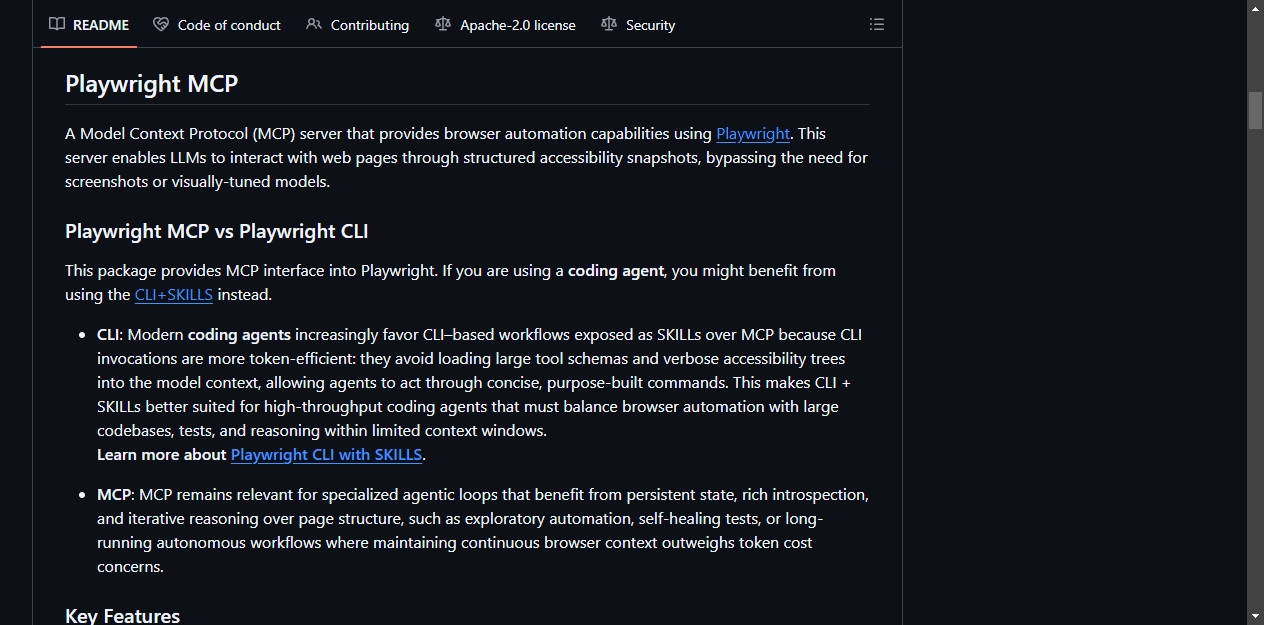Click the Playwright MCP vs Playwright CLI heading
1264x625 pixels.
click(x=217, y=232)
